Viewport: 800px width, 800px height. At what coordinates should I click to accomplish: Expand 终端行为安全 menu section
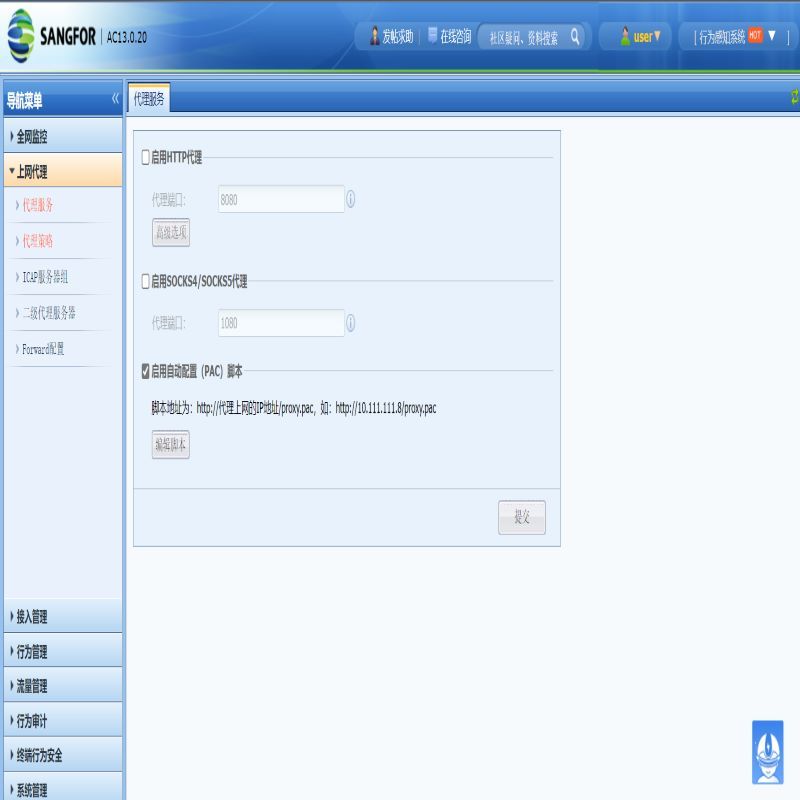[63, 756]
